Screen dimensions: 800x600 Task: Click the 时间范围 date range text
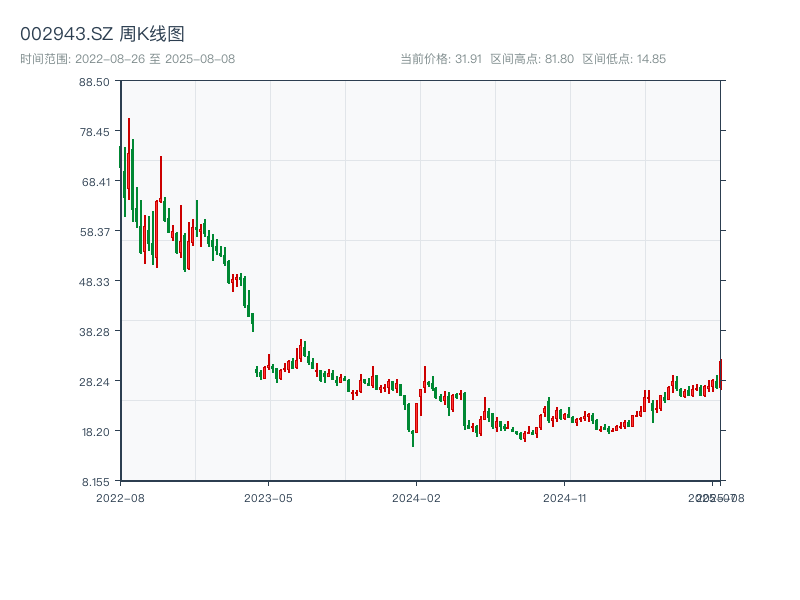(127, 59)
